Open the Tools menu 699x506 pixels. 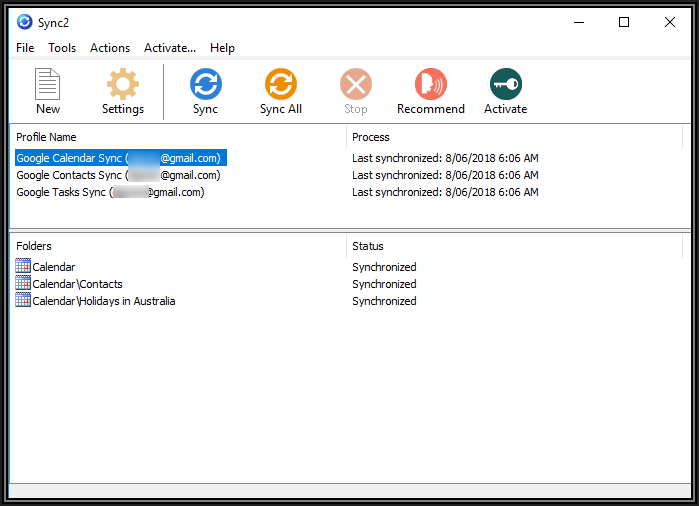[62, 48]
